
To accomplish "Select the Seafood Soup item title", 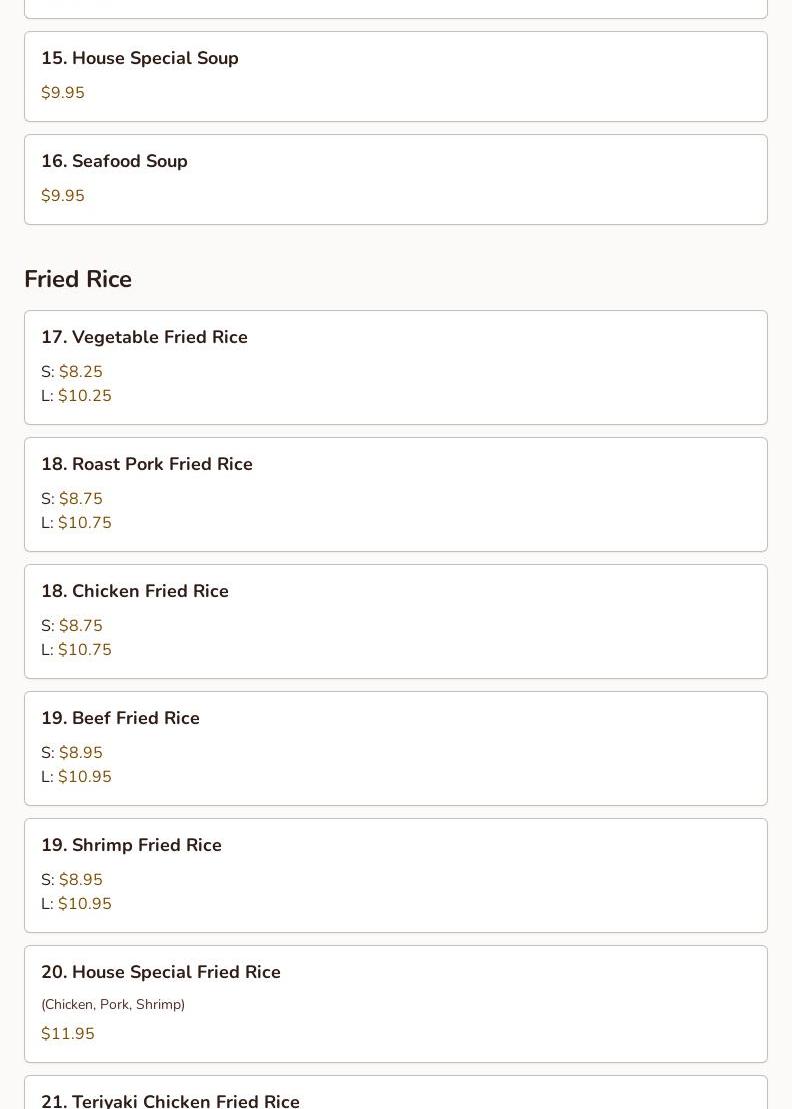I will click(x=114, y=161).
